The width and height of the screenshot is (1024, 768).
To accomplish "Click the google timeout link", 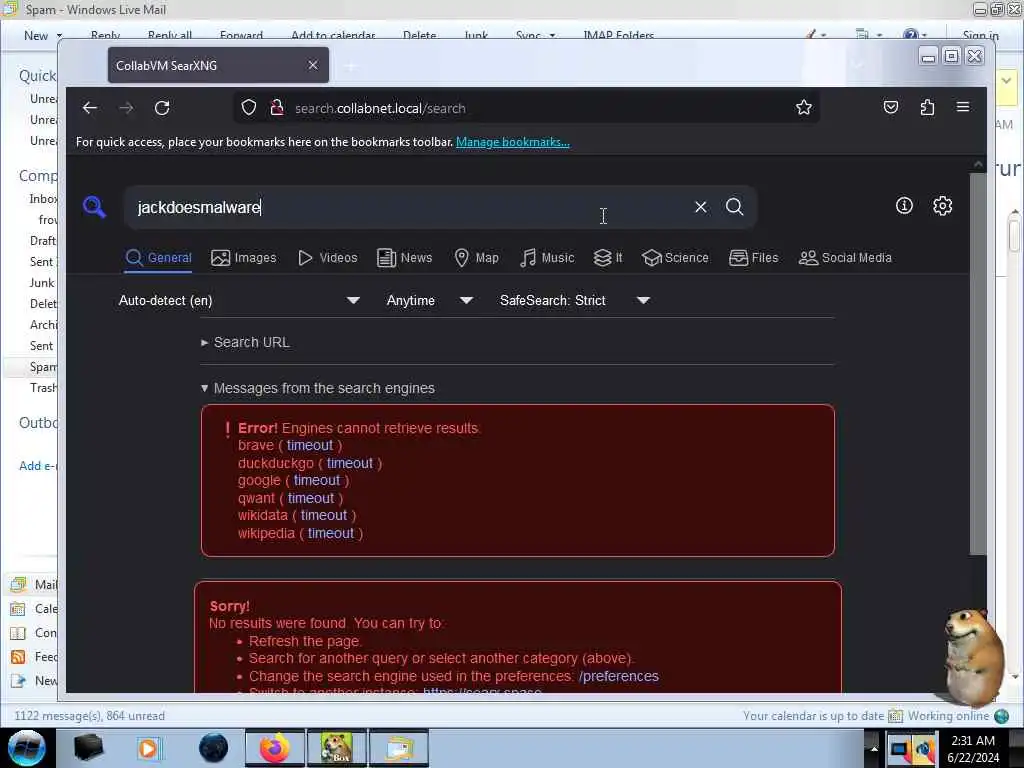I will [x=317, y=481].
